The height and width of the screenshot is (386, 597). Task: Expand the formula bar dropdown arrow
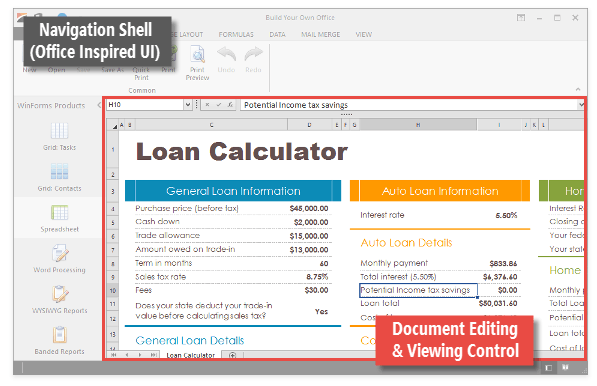click(581, 105)
